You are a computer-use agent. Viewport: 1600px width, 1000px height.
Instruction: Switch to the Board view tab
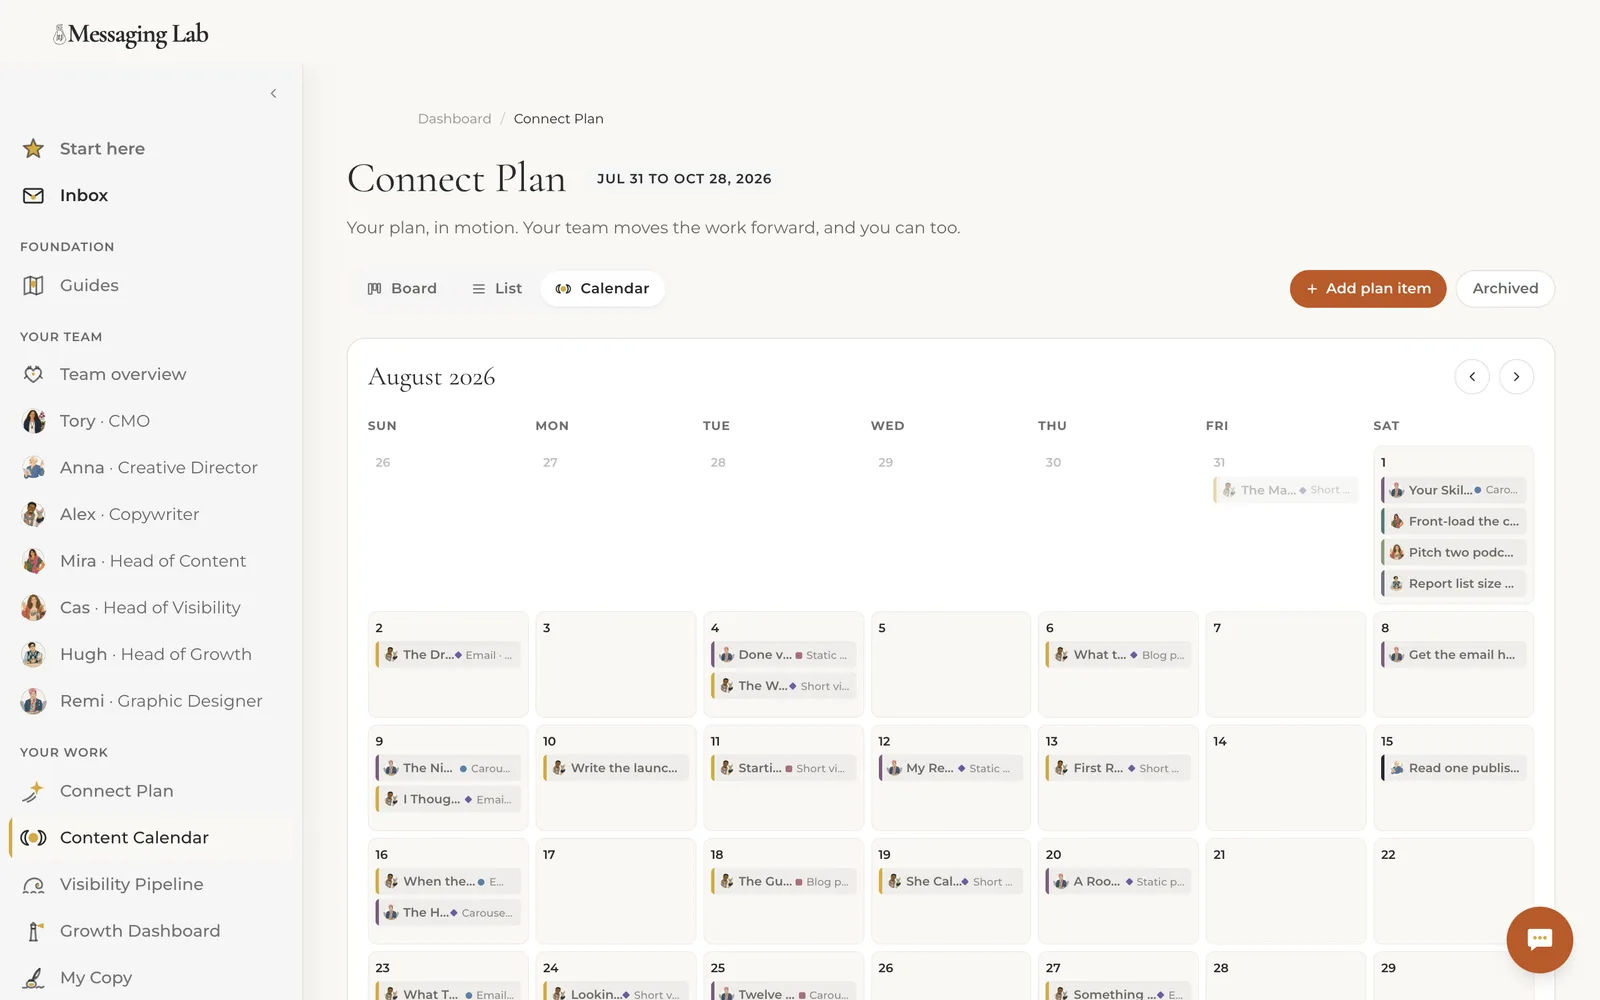point(402,289)
